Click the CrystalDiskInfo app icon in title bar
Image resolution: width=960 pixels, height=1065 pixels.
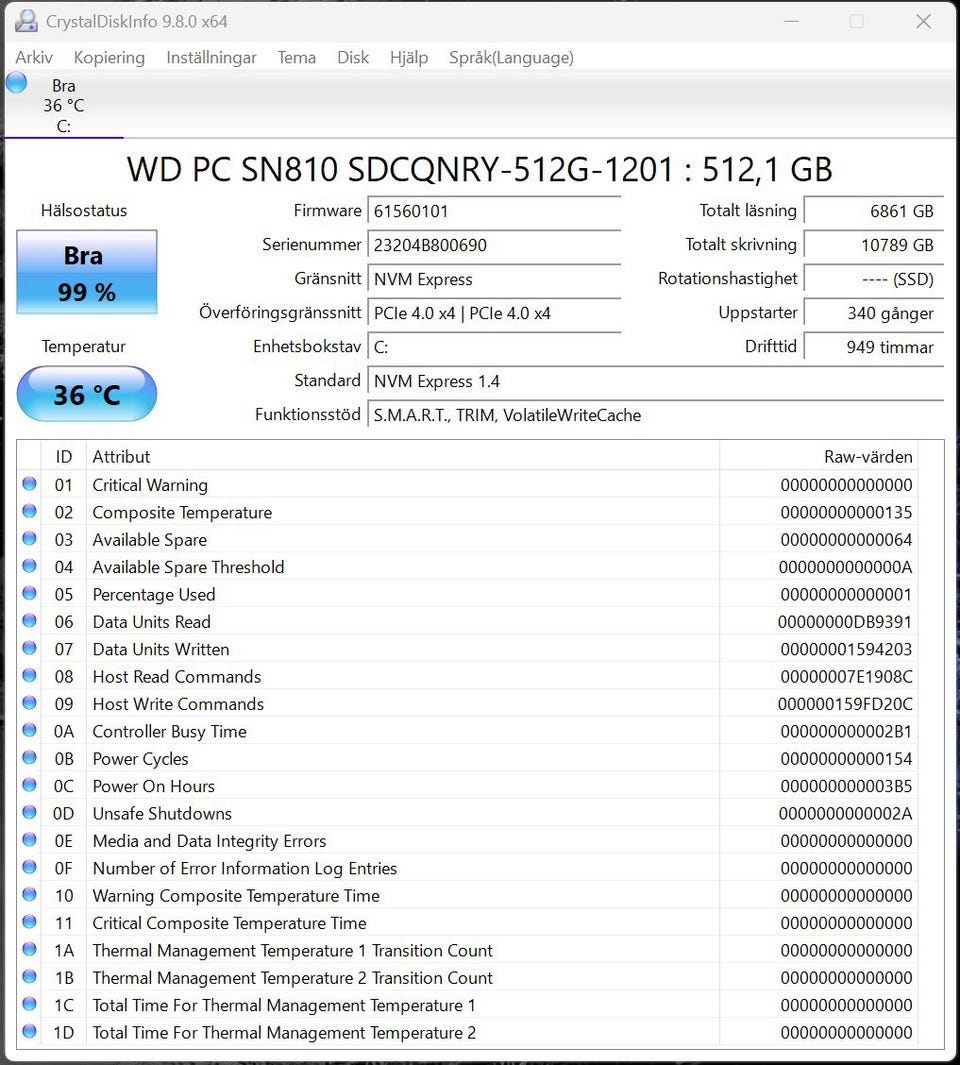point(26,21)
